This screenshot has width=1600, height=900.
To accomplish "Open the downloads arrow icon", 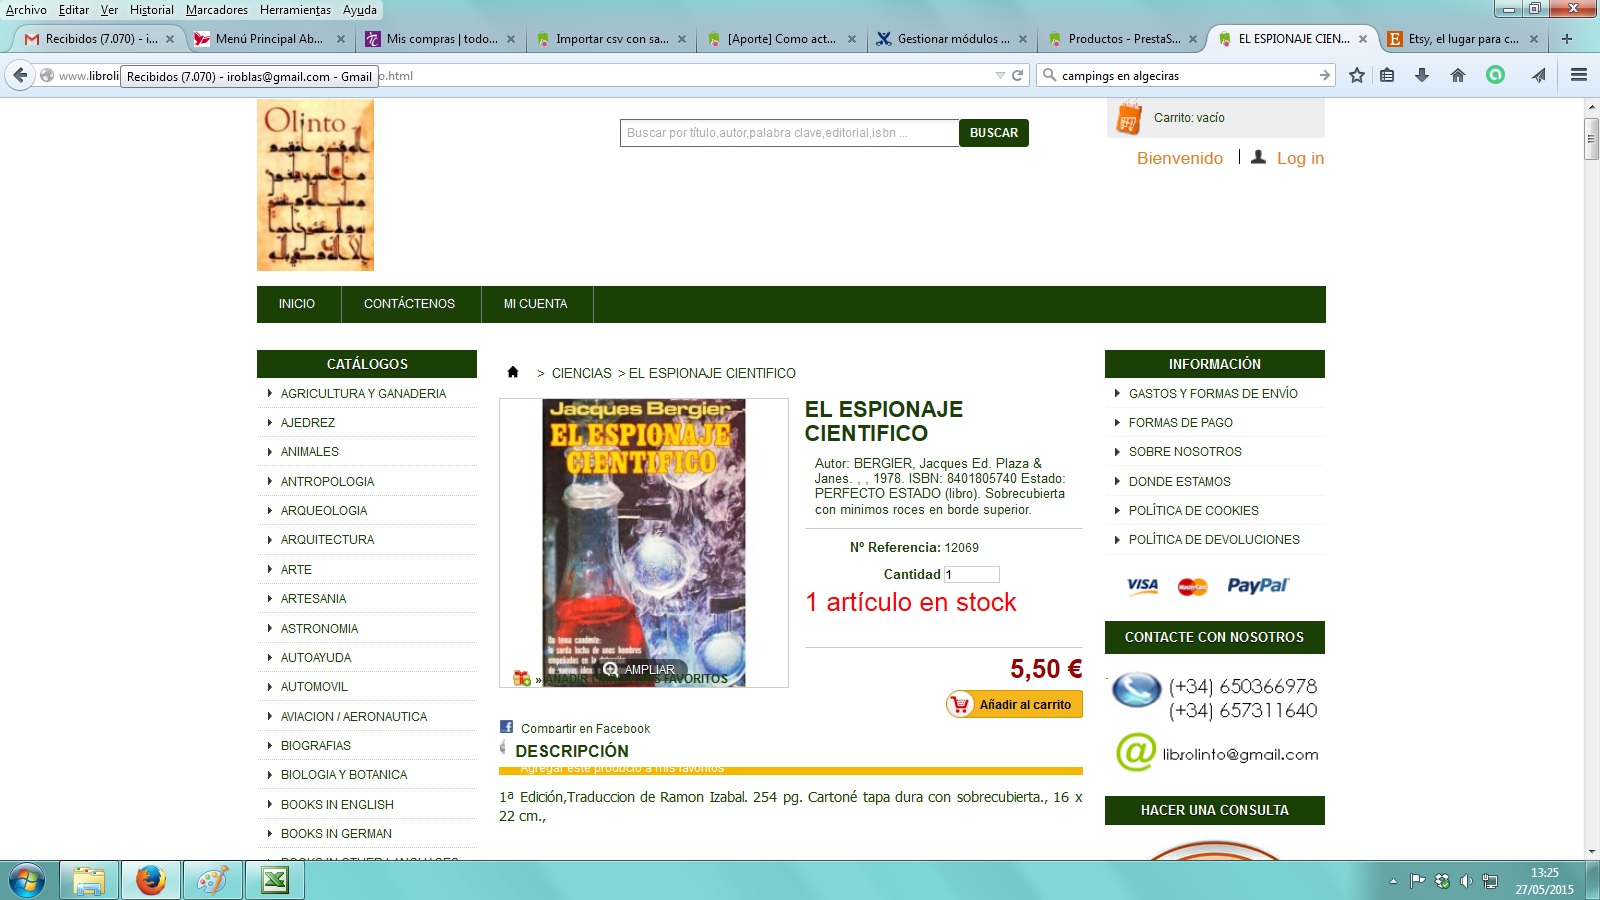I will tap(1422, 75).
